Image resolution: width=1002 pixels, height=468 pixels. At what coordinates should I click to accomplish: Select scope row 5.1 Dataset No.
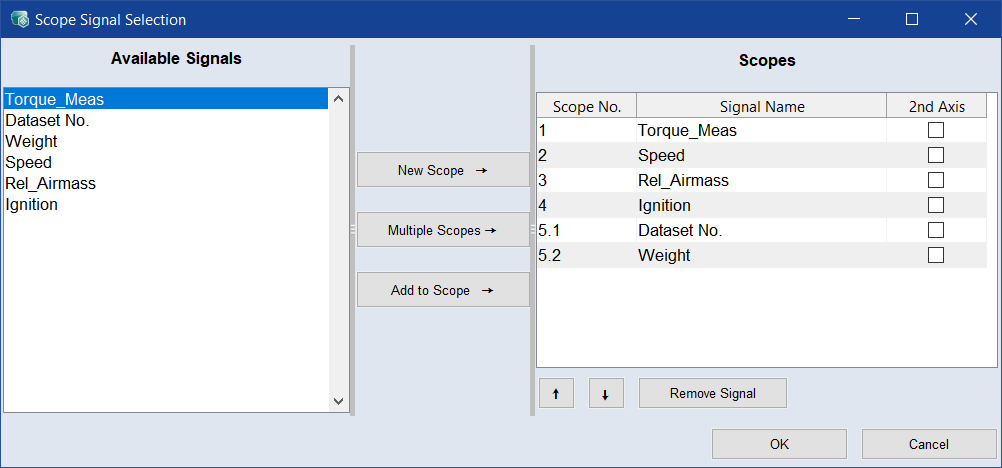[x=680, y=230]
